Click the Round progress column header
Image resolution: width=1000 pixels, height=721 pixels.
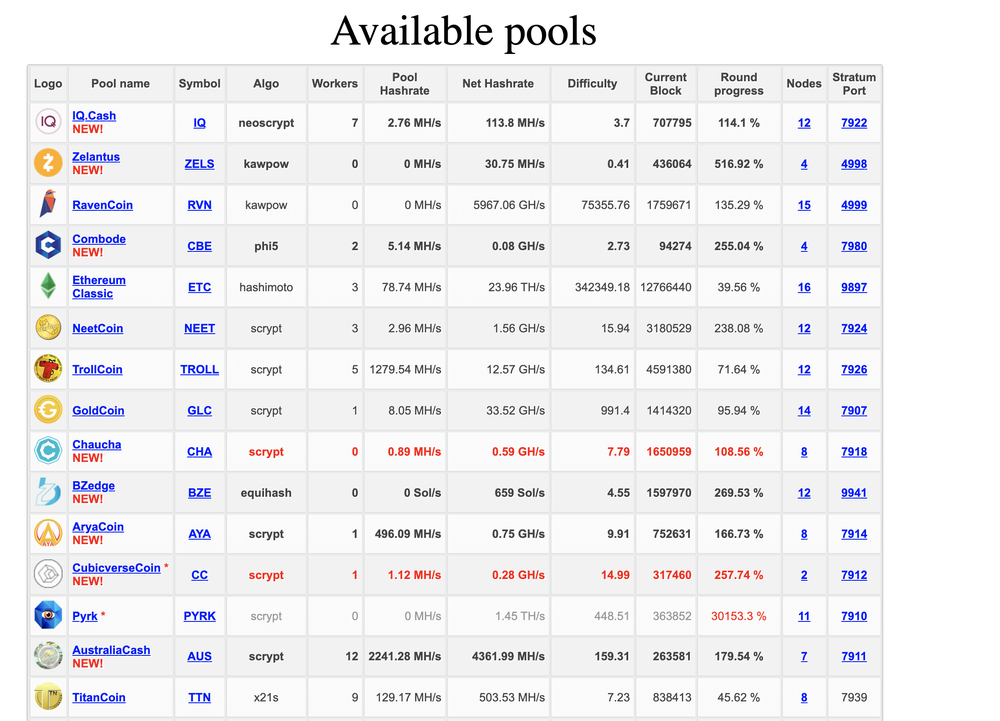click(x=739, y=84)
